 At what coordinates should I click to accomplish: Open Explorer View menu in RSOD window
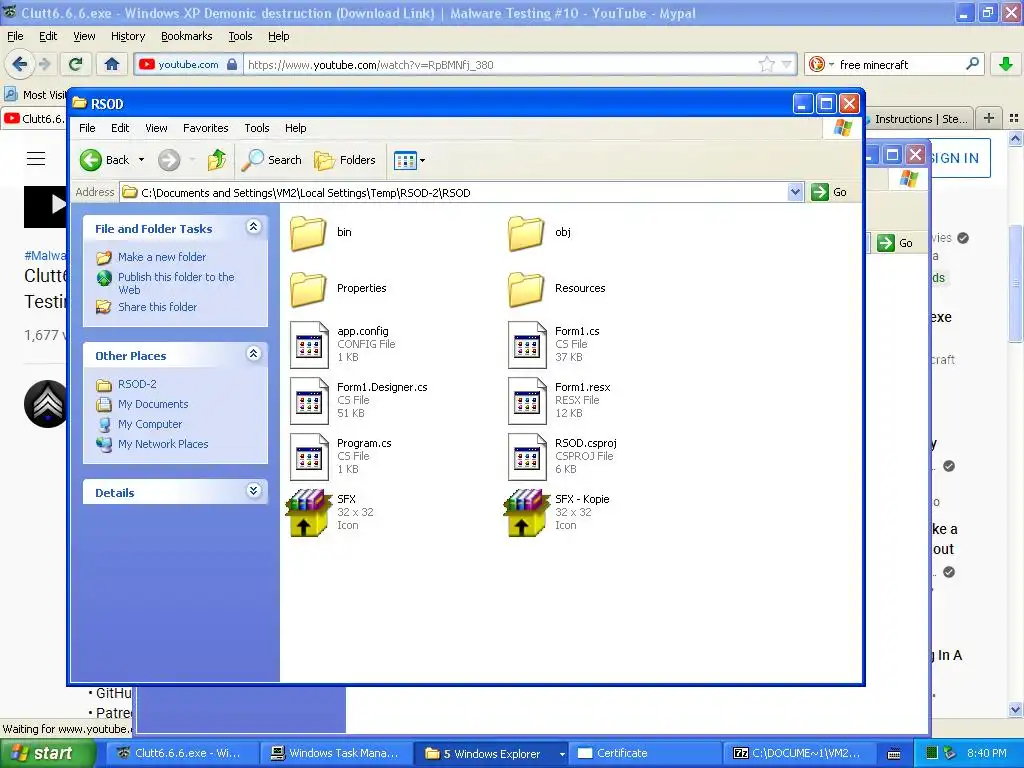tap(156, 128)
